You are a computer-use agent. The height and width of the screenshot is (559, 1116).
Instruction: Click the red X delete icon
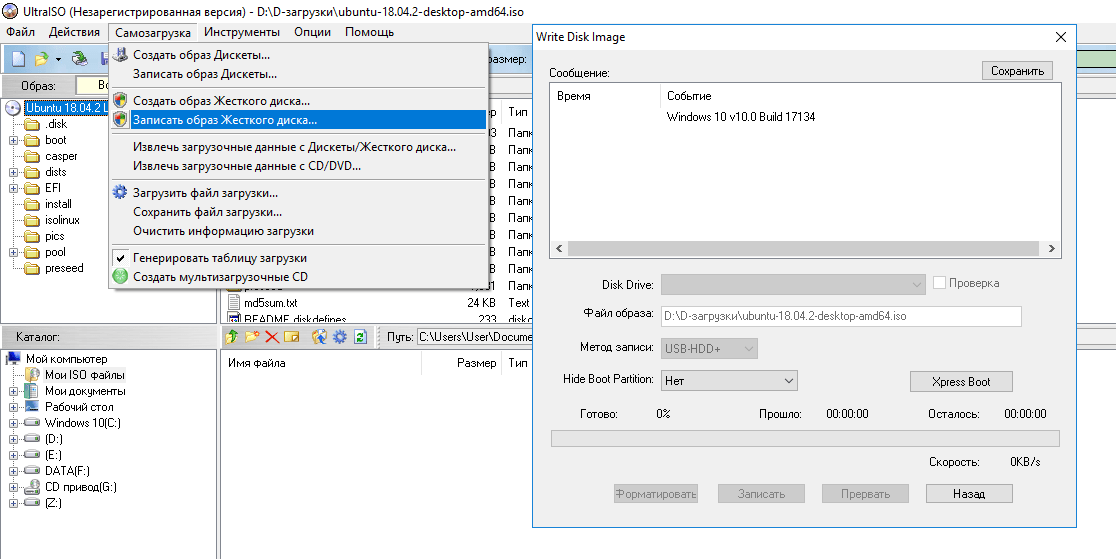tap(271, 337)
